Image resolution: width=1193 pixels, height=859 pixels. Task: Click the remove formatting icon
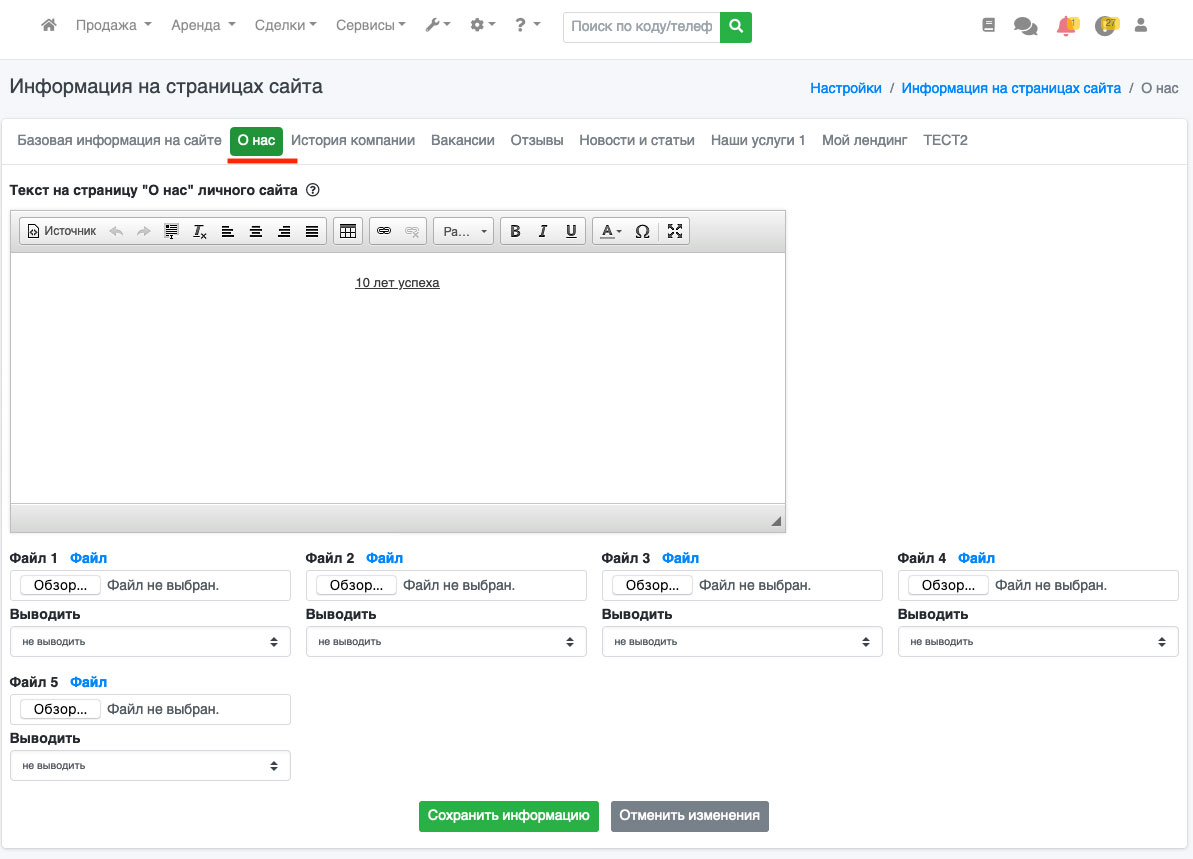click(x=200, y=231)
